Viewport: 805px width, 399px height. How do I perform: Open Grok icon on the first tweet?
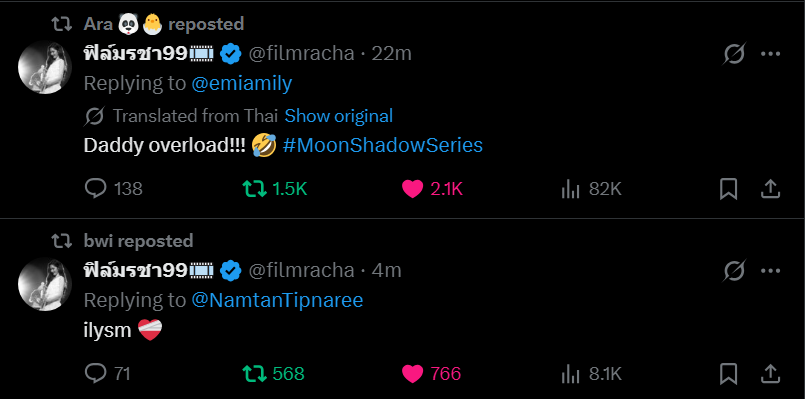point(734,53)
